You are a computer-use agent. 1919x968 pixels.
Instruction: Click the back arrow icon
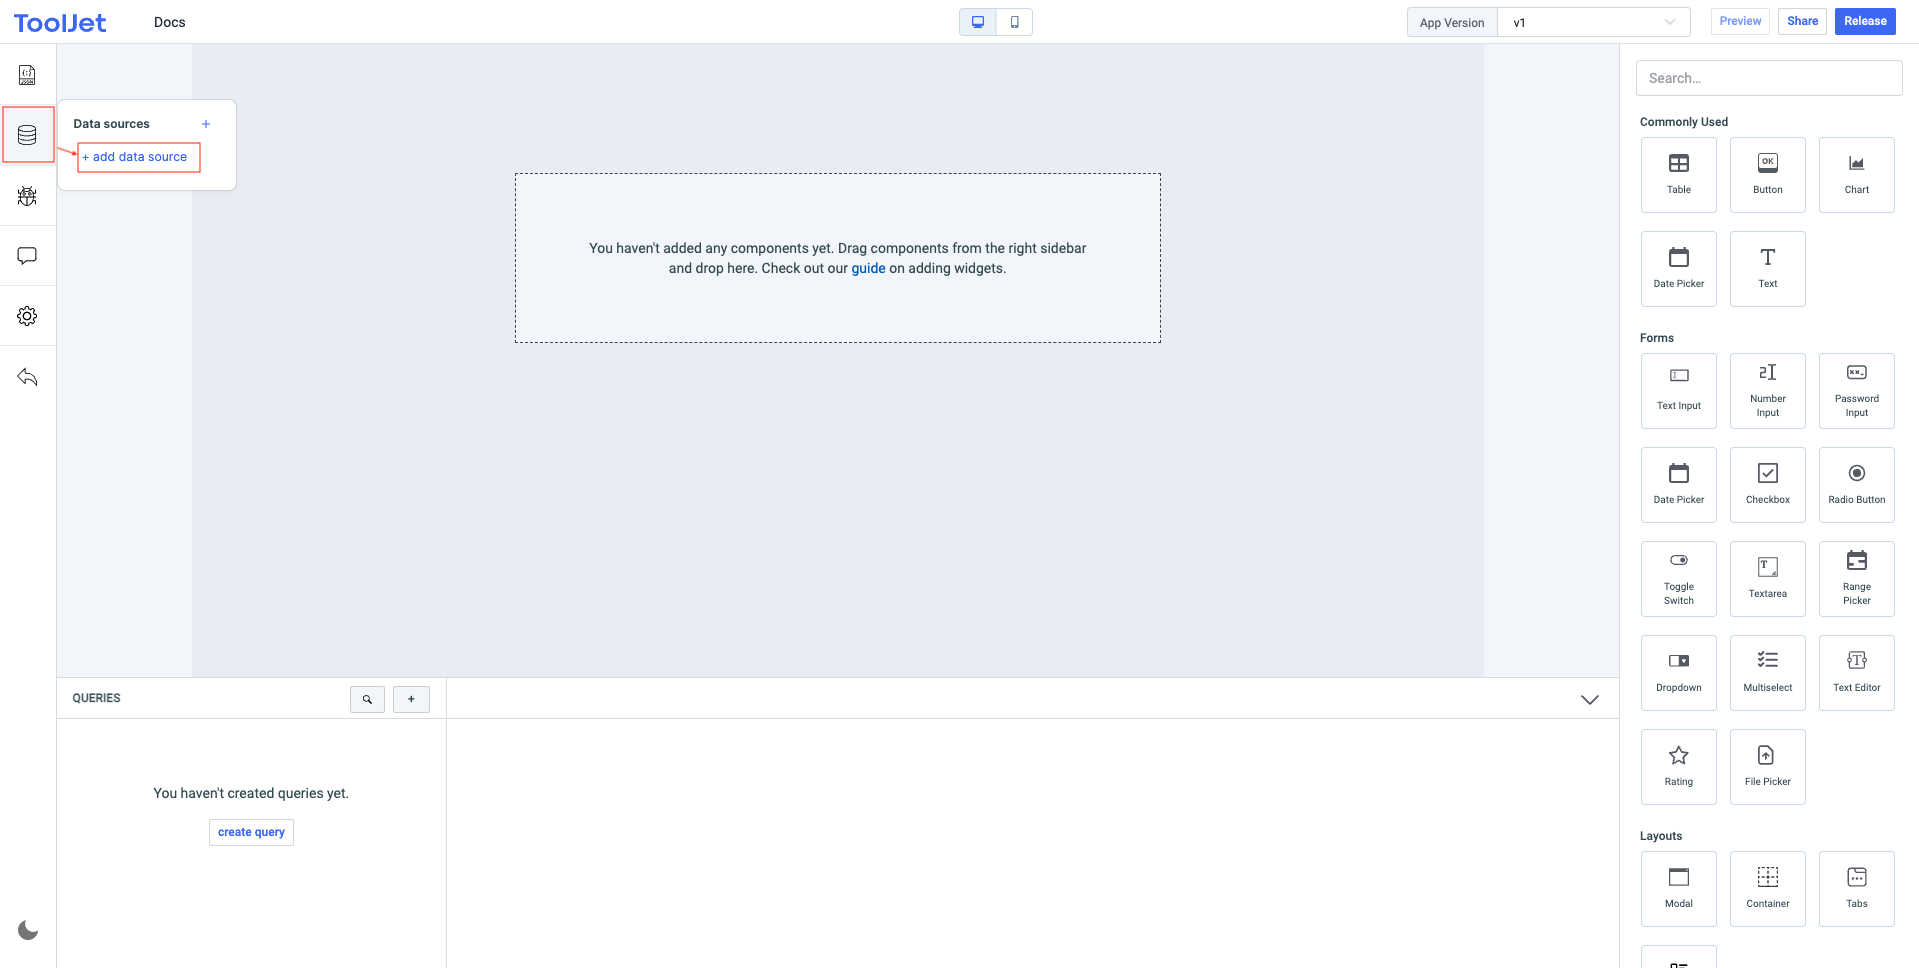point(27,377)
